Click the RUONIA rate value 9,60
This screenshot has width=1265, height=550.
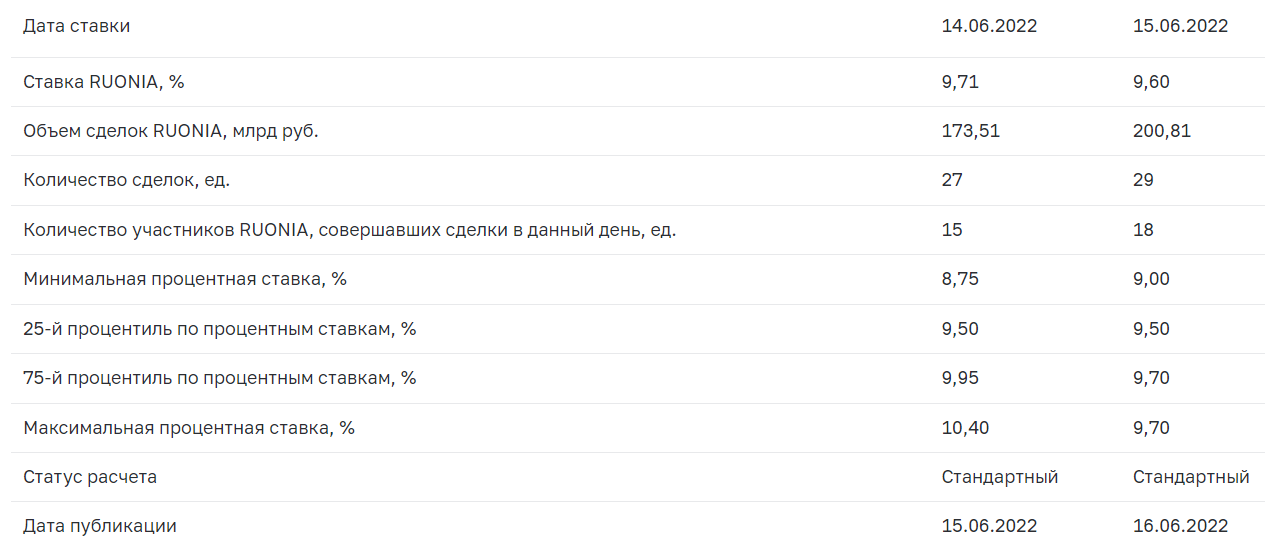pyautogui.click(x=1151, y=82)
